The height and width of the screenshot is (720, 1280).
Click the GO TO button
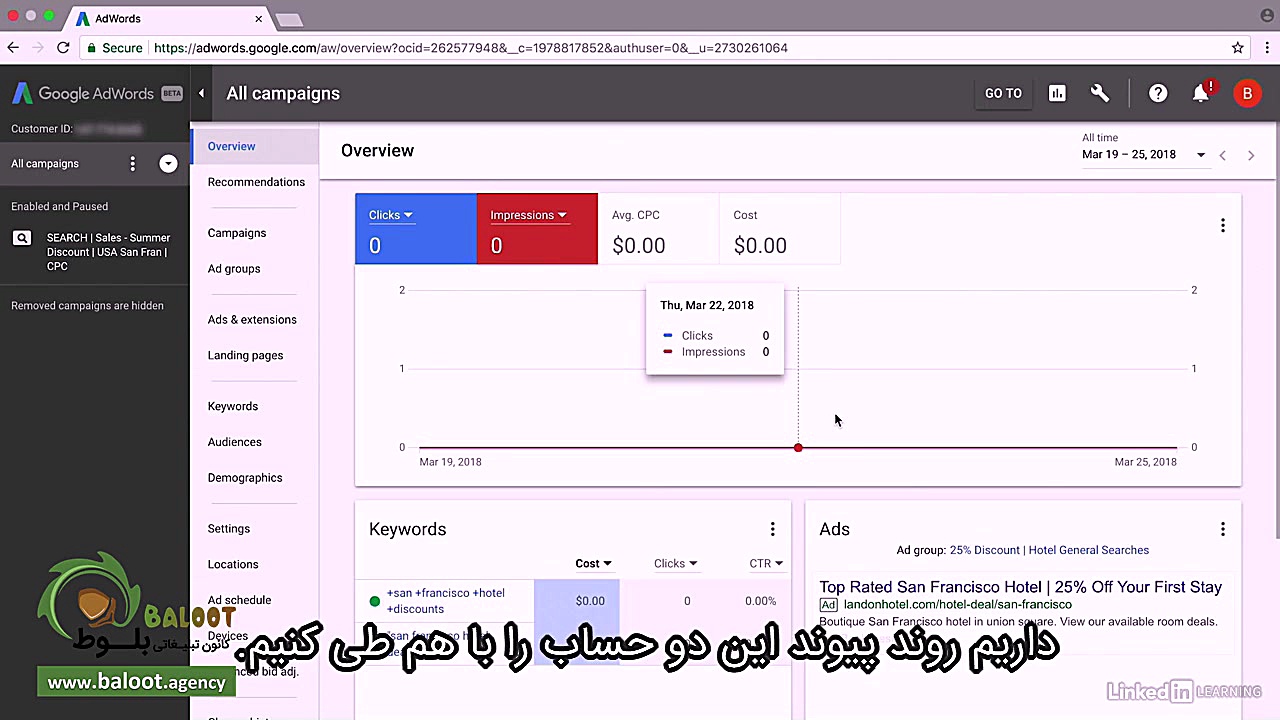pos(1003,93)
